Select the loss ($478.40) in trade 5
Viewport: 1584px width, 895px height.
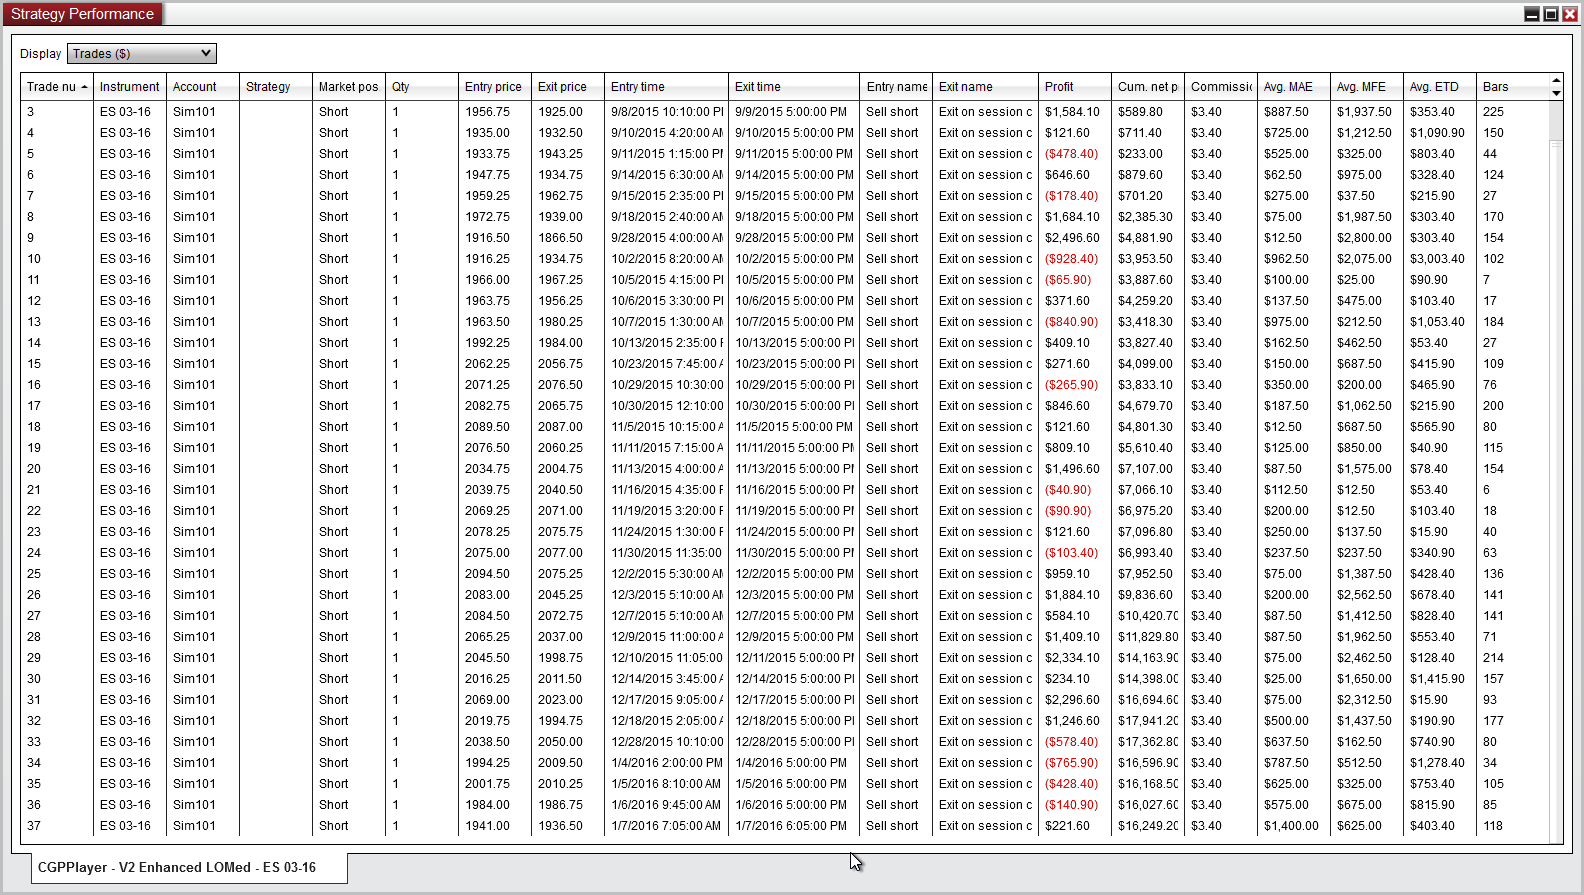click(1071, 154)
